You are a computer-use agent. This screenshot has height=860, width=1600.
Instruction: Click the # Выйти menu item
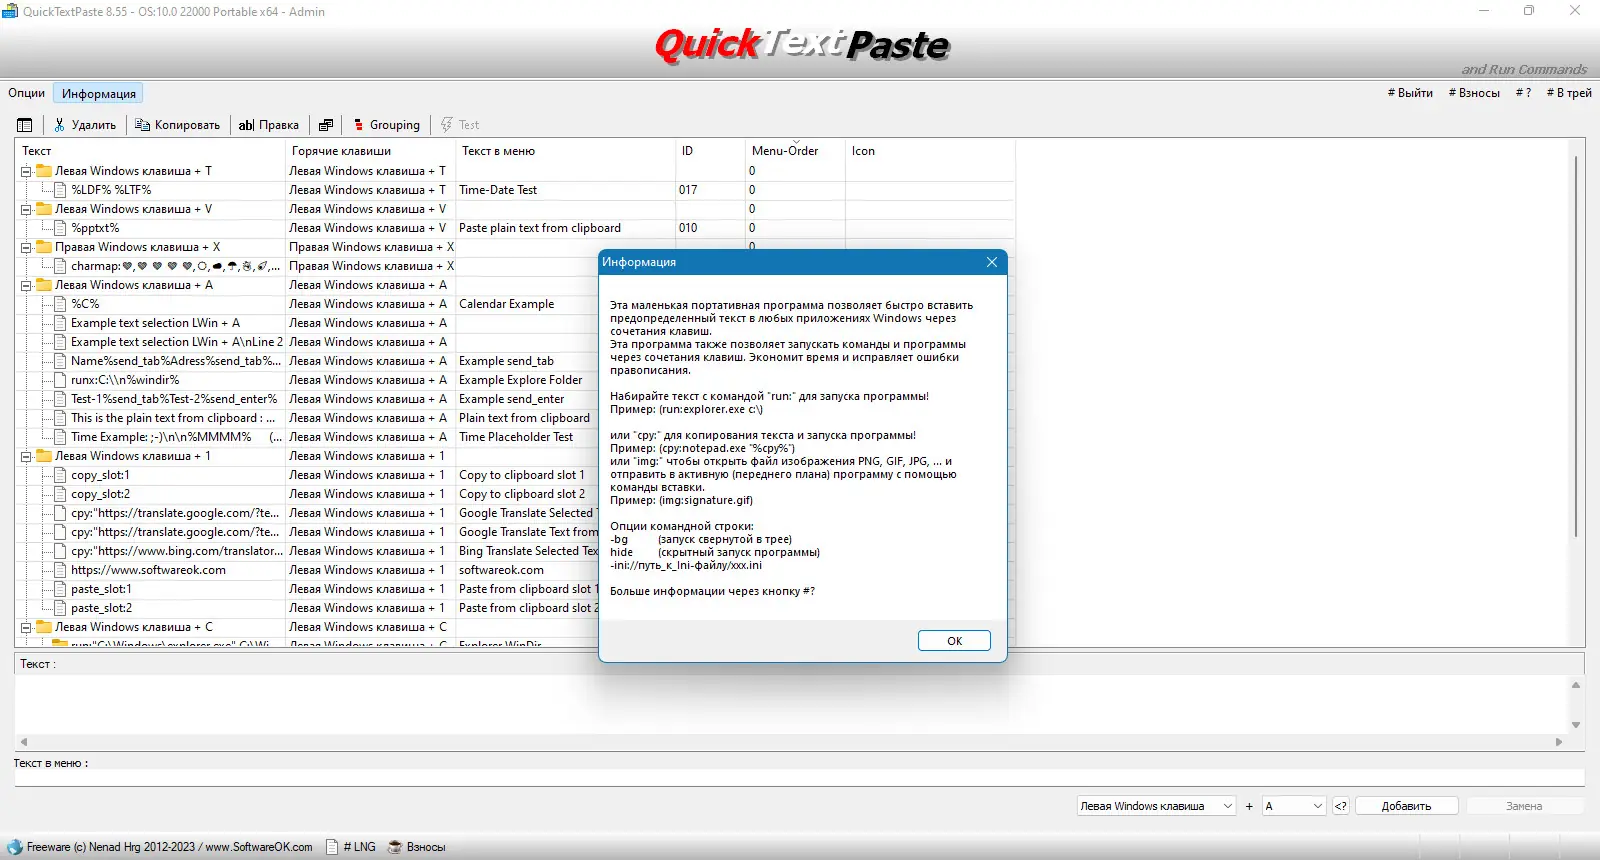(1410, 93)
